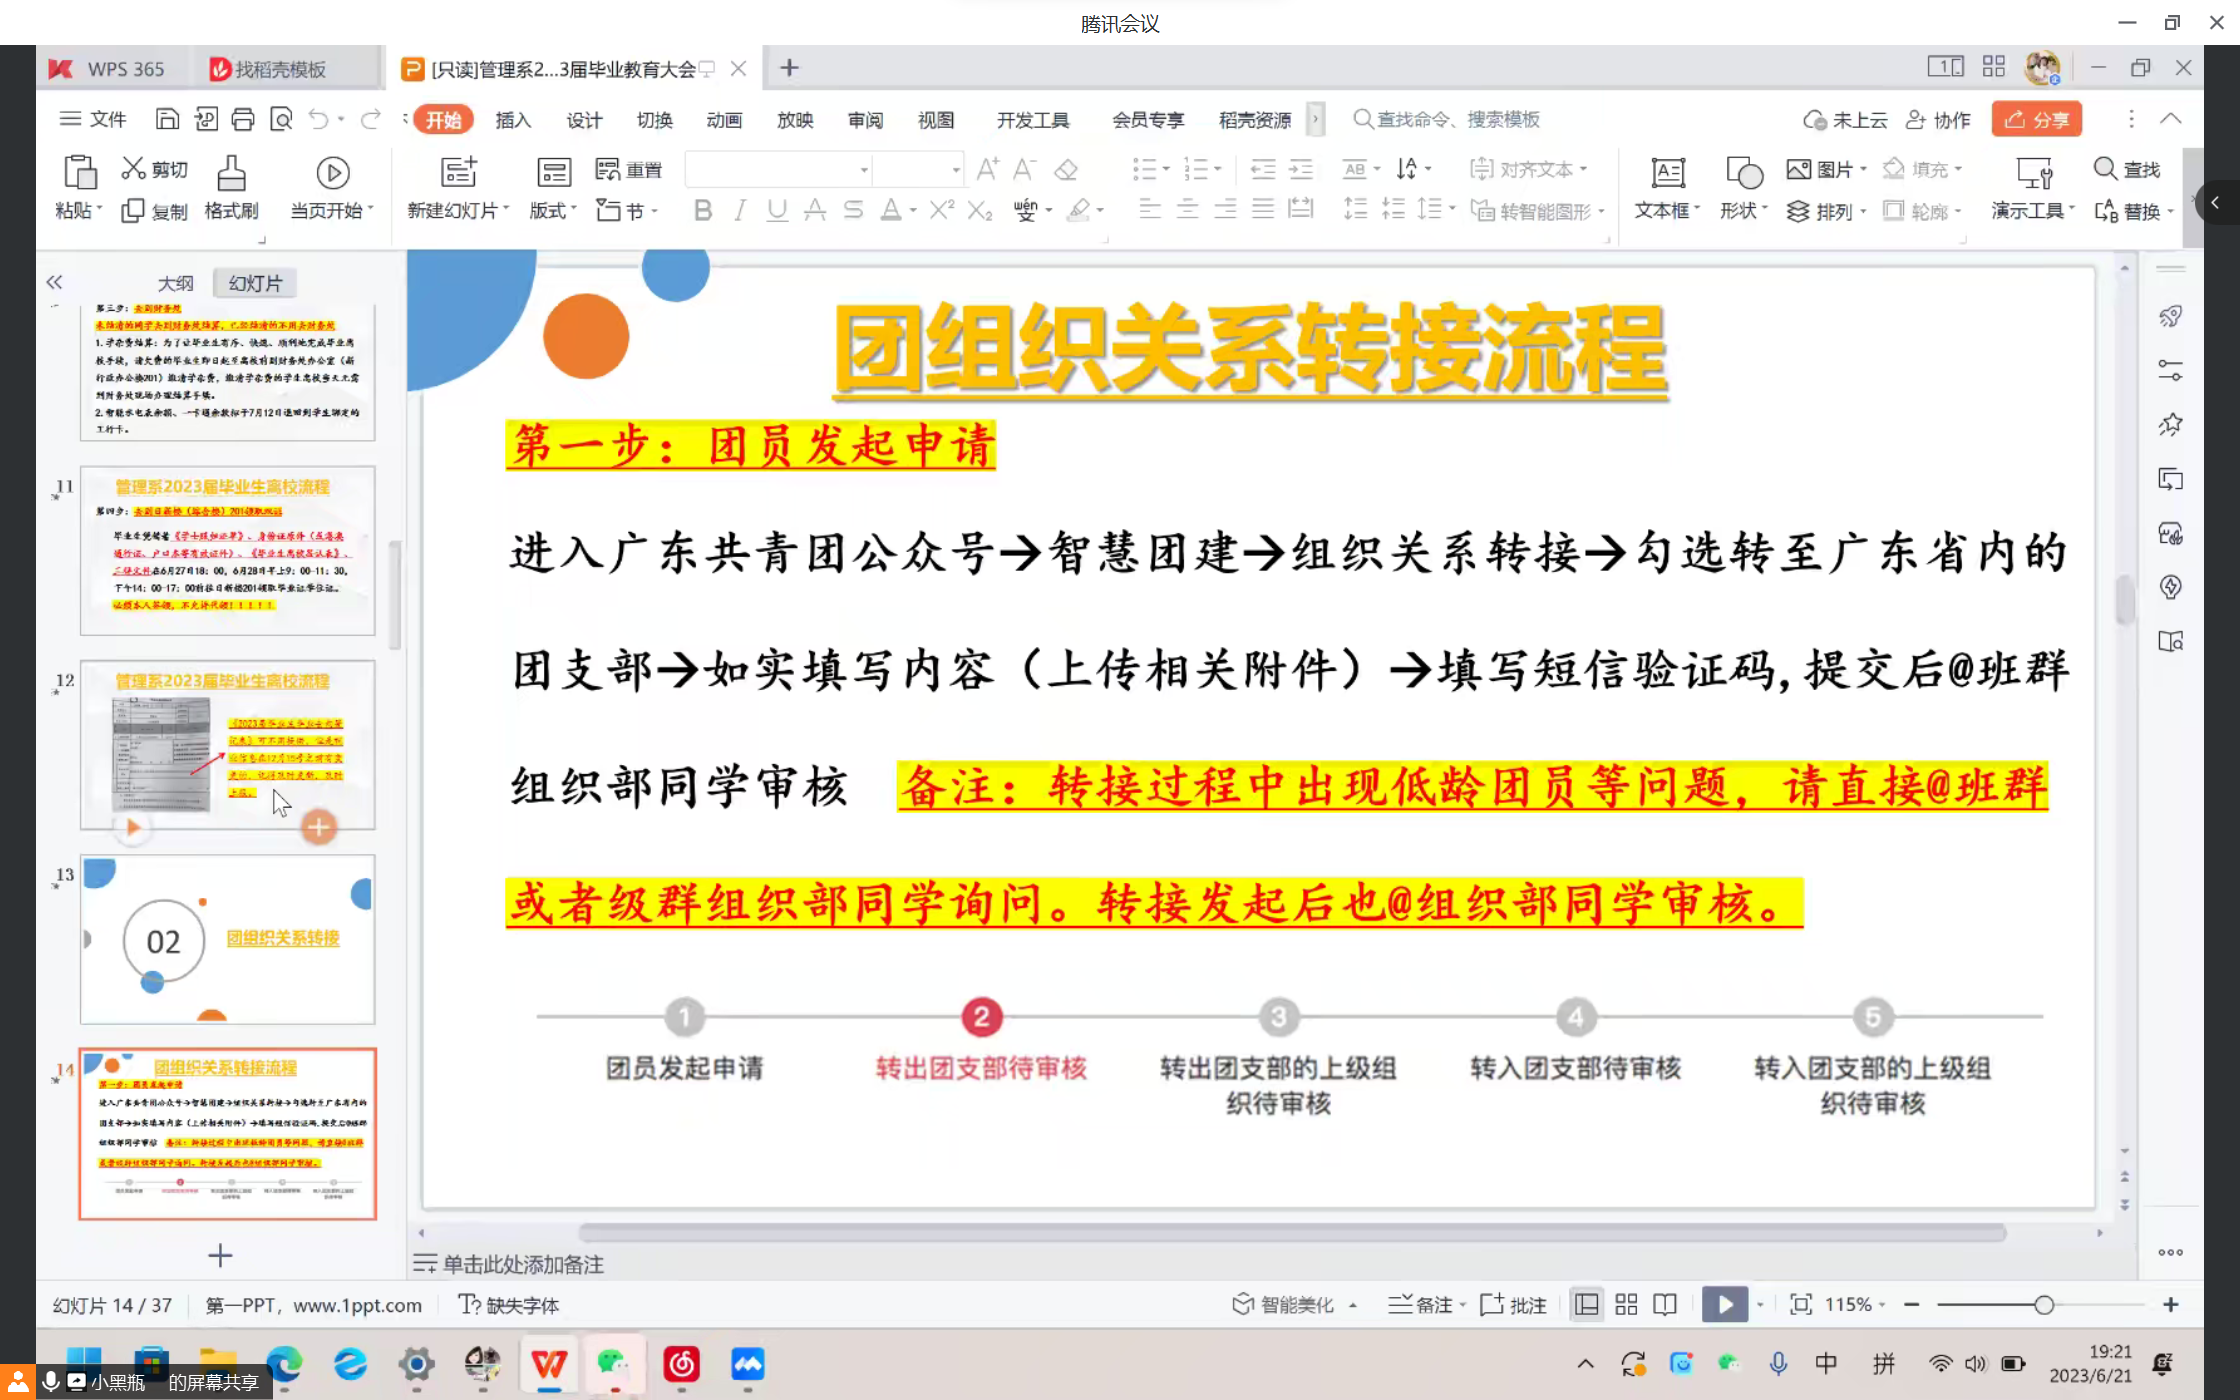
Task: Click the fit-to-window zoom icon
Action: 1800,1304
